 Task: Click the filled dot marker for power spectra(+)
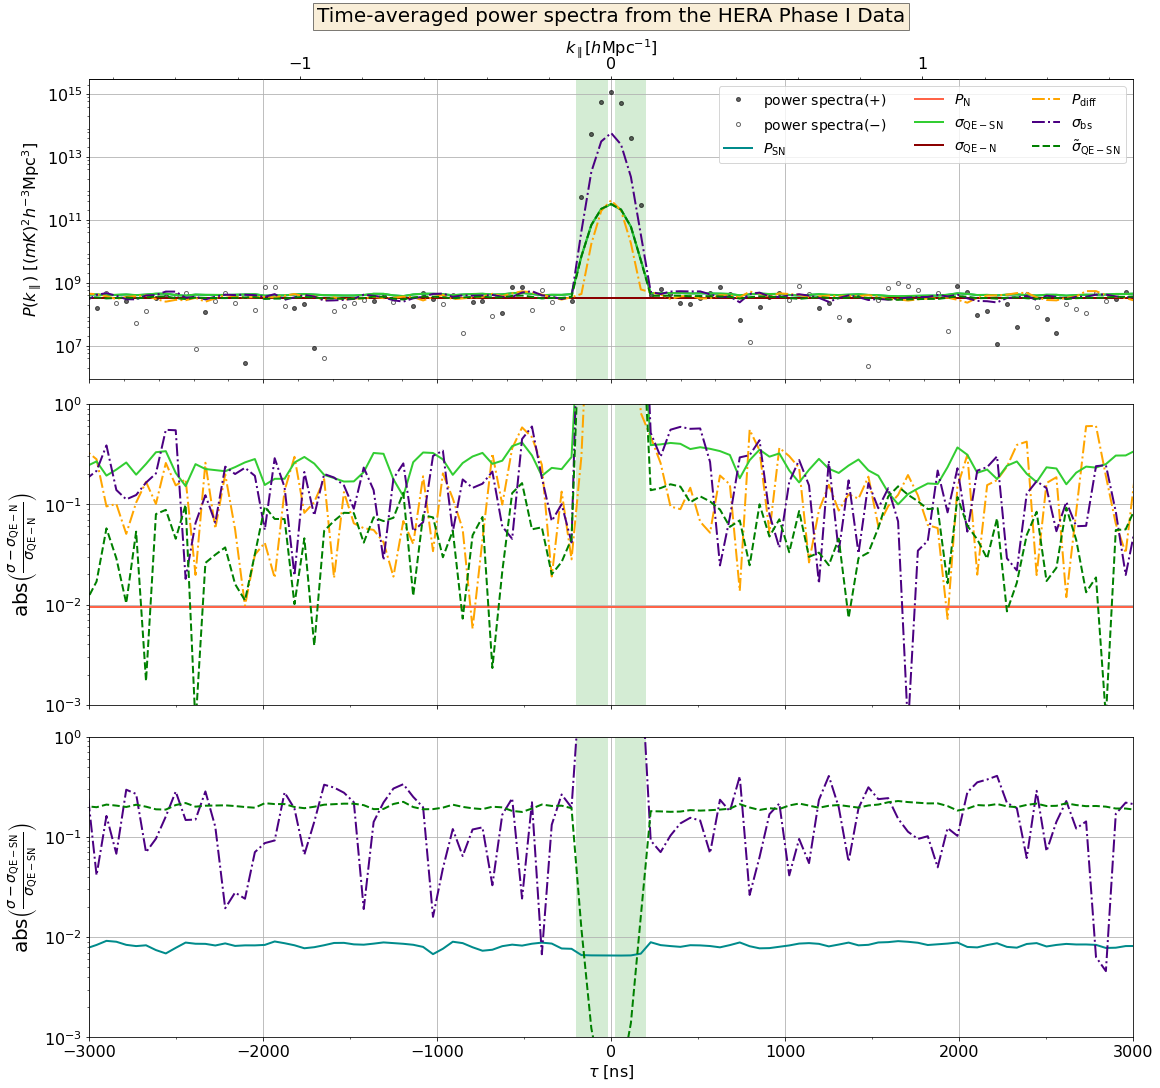pyautogui.click(x=738, y=101)
